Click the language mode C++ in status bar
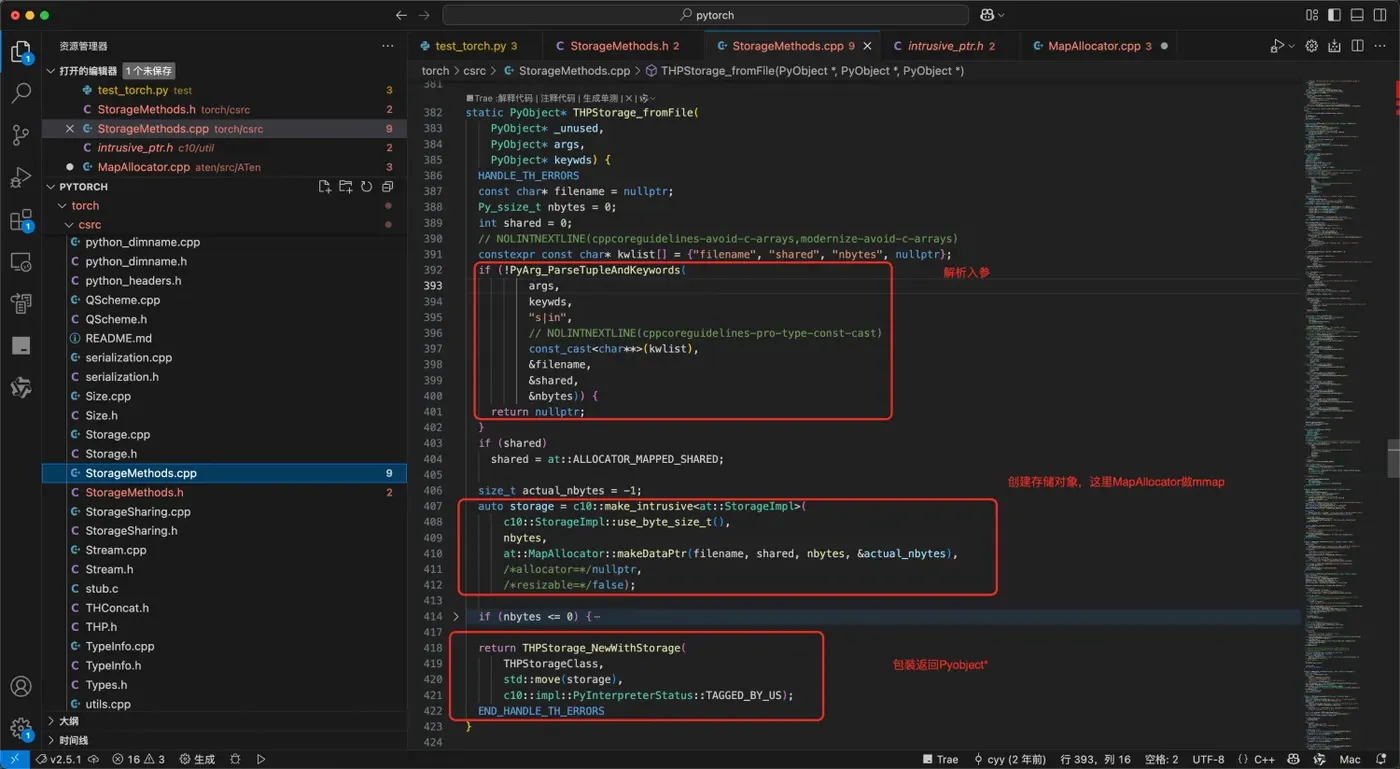This screenshot has width=1400, height=769. [x=1264, y=759]
